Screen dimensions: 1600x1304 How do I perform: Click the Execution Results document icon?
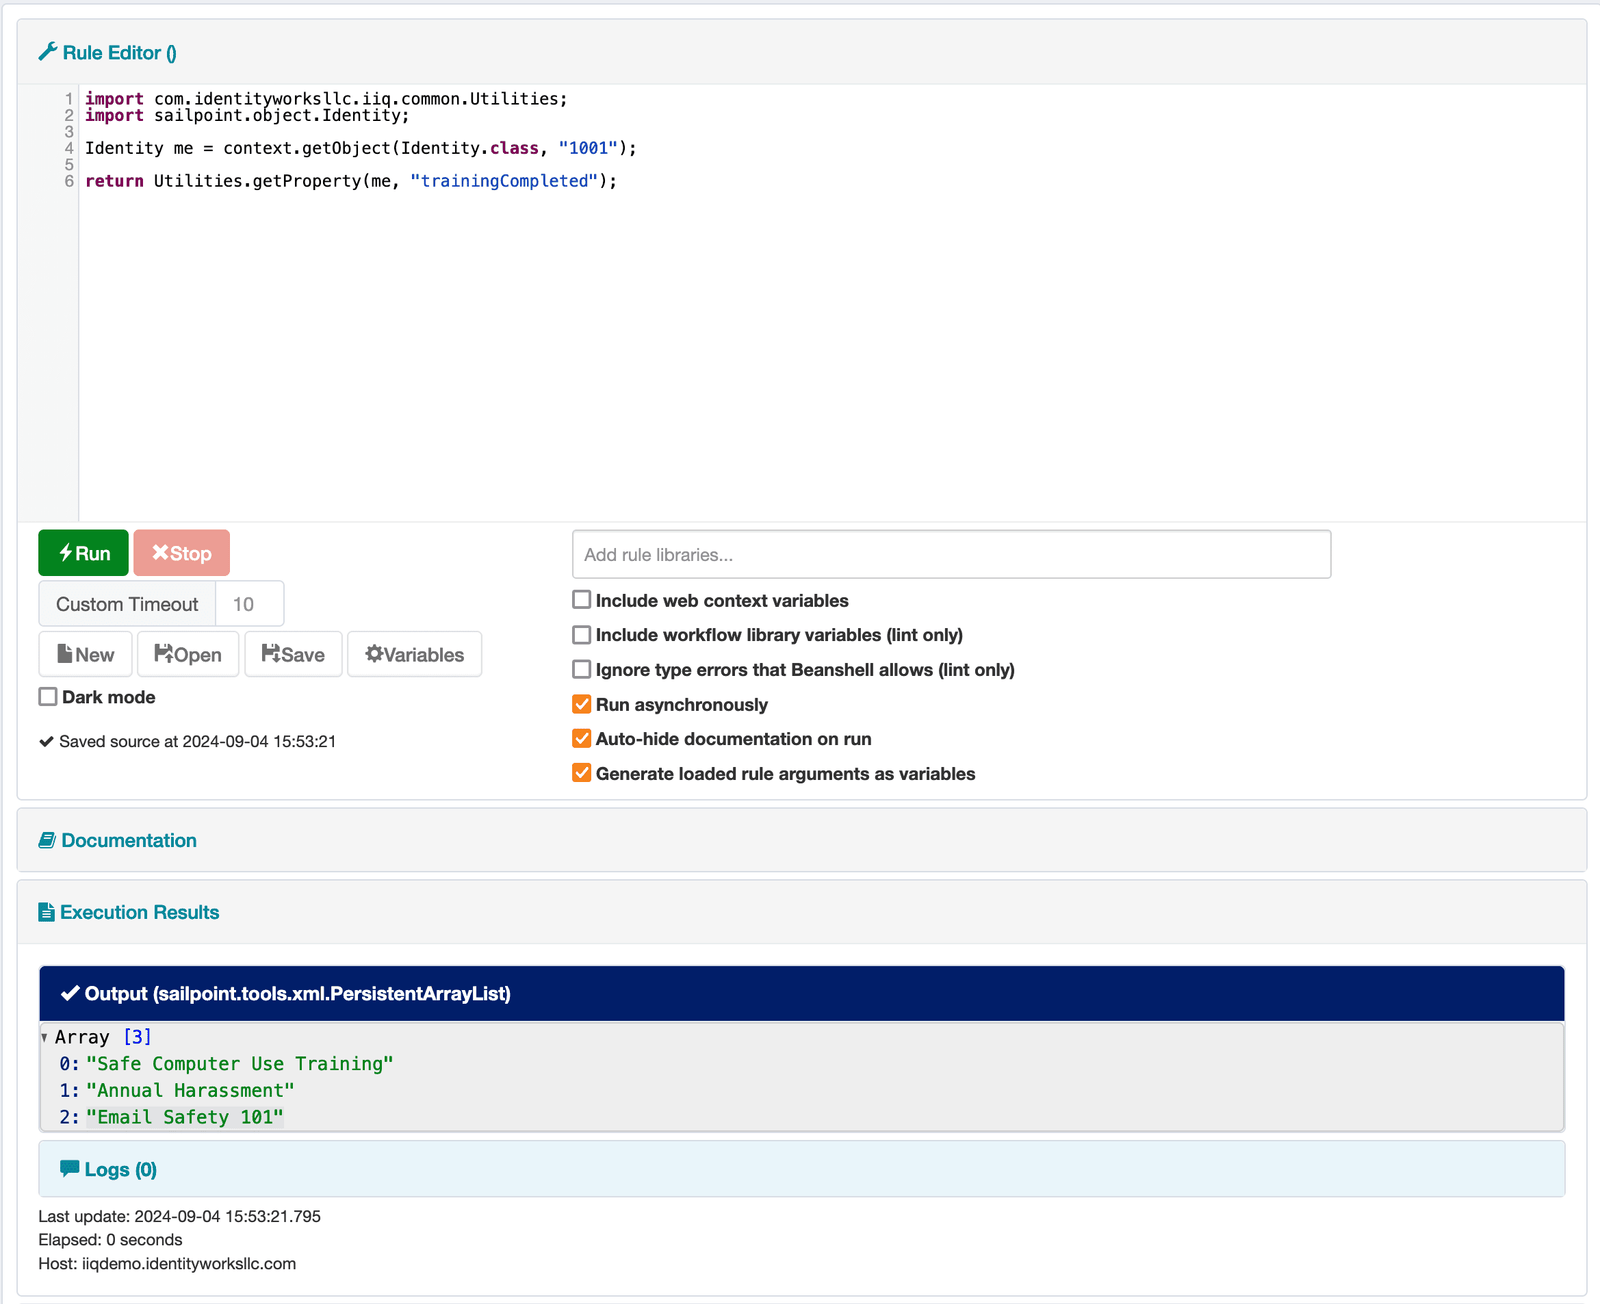[x=46, y=912]
